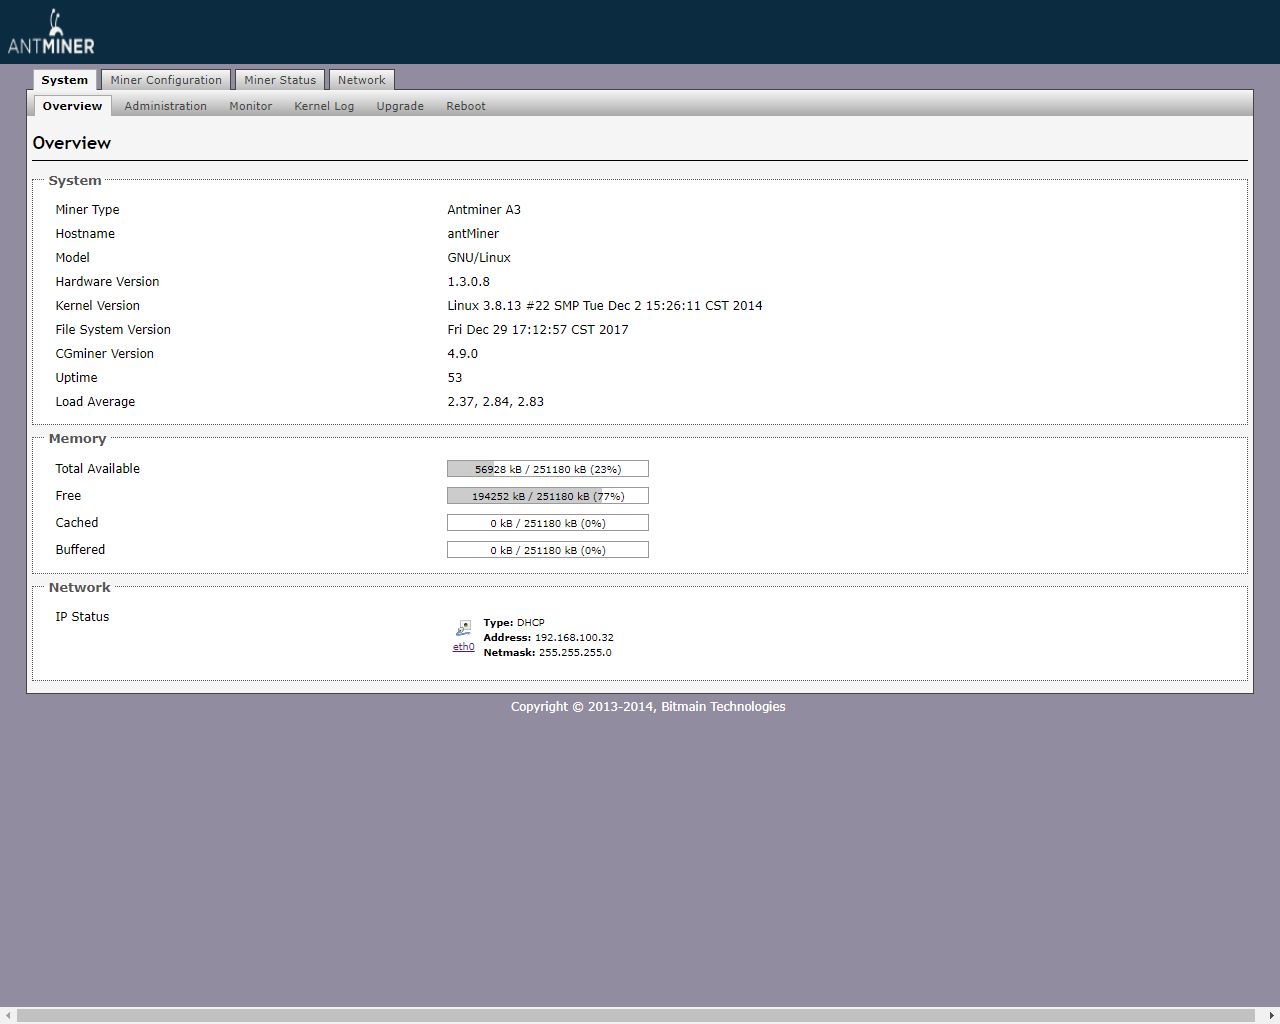Click the Hardware Version label
This screenshot has width=1280, height=1024.
point(107,282)
